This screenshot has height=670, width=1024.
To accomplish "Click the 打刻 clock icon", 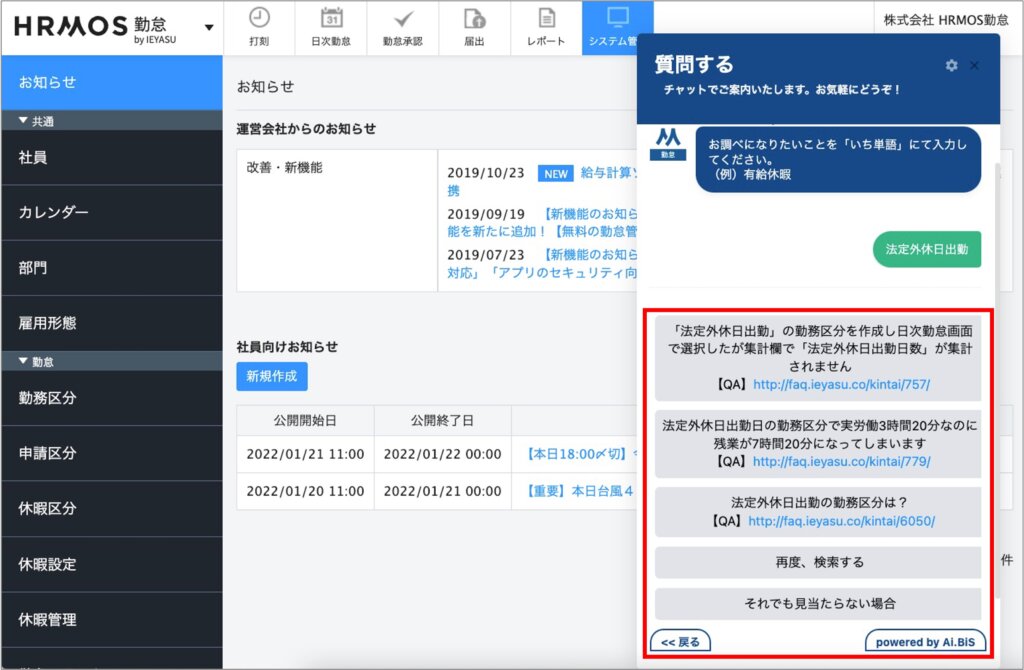I will (259, 18).
